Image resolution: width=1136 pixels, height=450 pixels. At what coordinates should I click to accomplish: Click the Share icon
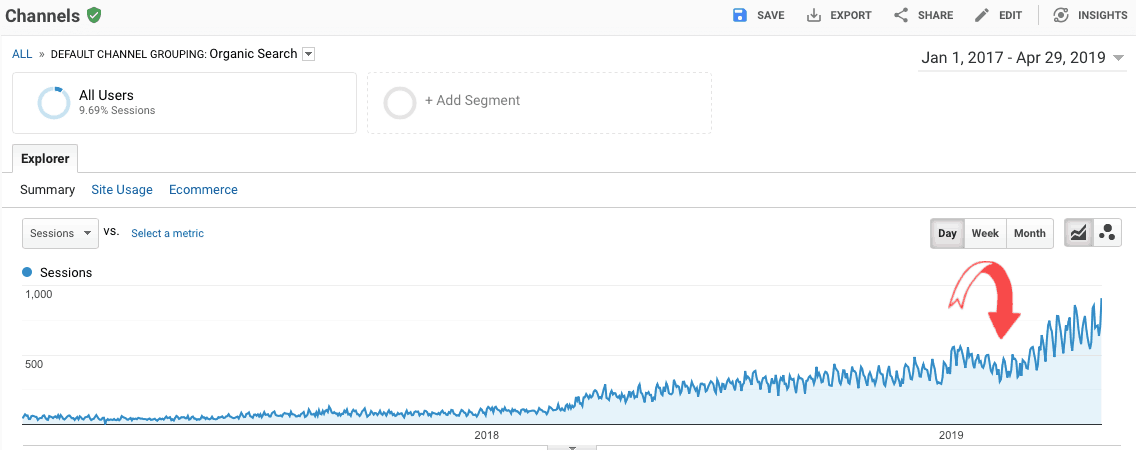901,15
